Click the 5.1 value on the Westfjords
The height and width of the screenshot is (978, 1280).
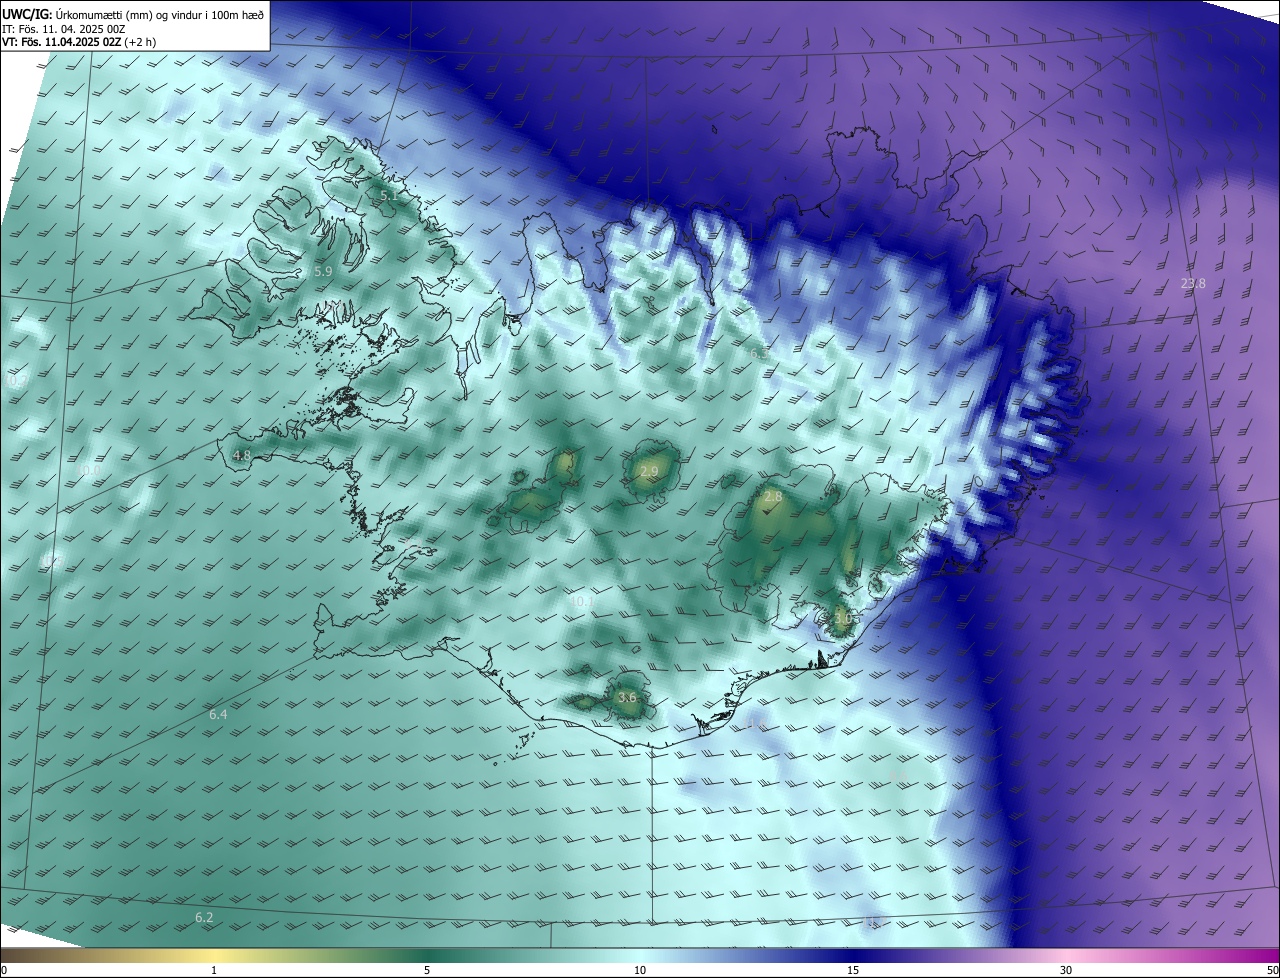[x=389, y=196]
